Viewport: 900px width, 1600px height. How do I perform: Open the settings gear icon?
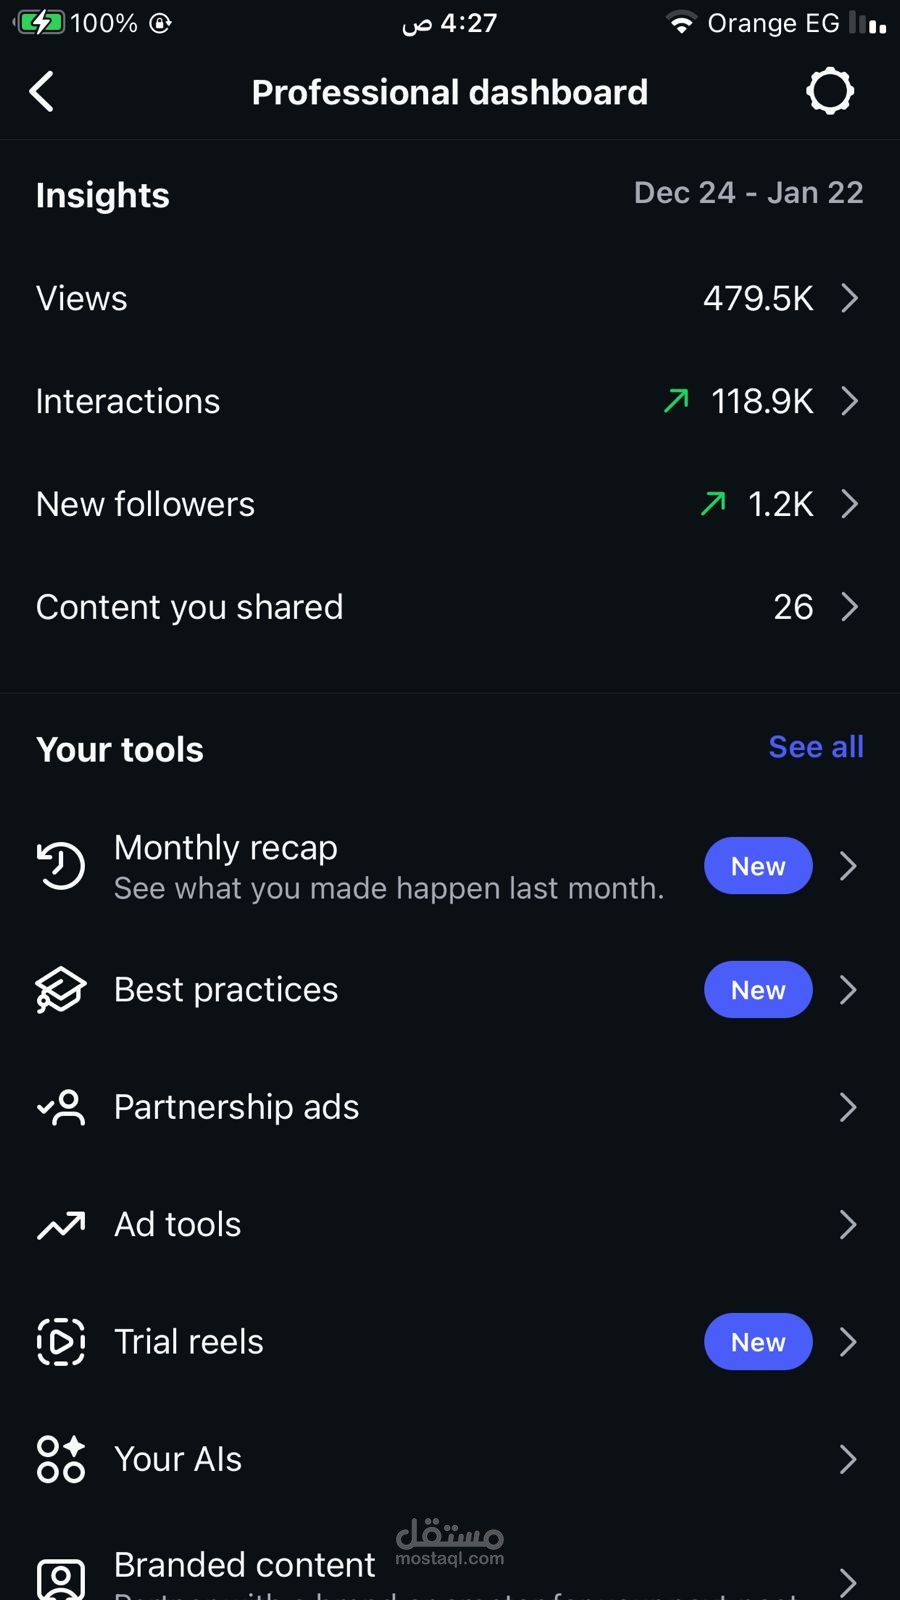[x=829, y=92]
